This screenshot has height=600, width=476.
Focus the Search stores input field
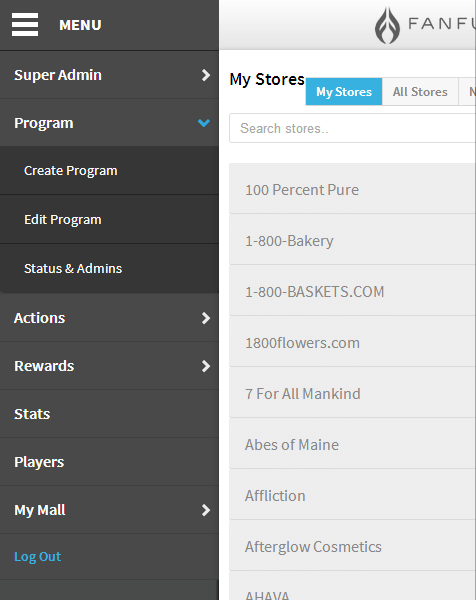click(352, 128)
